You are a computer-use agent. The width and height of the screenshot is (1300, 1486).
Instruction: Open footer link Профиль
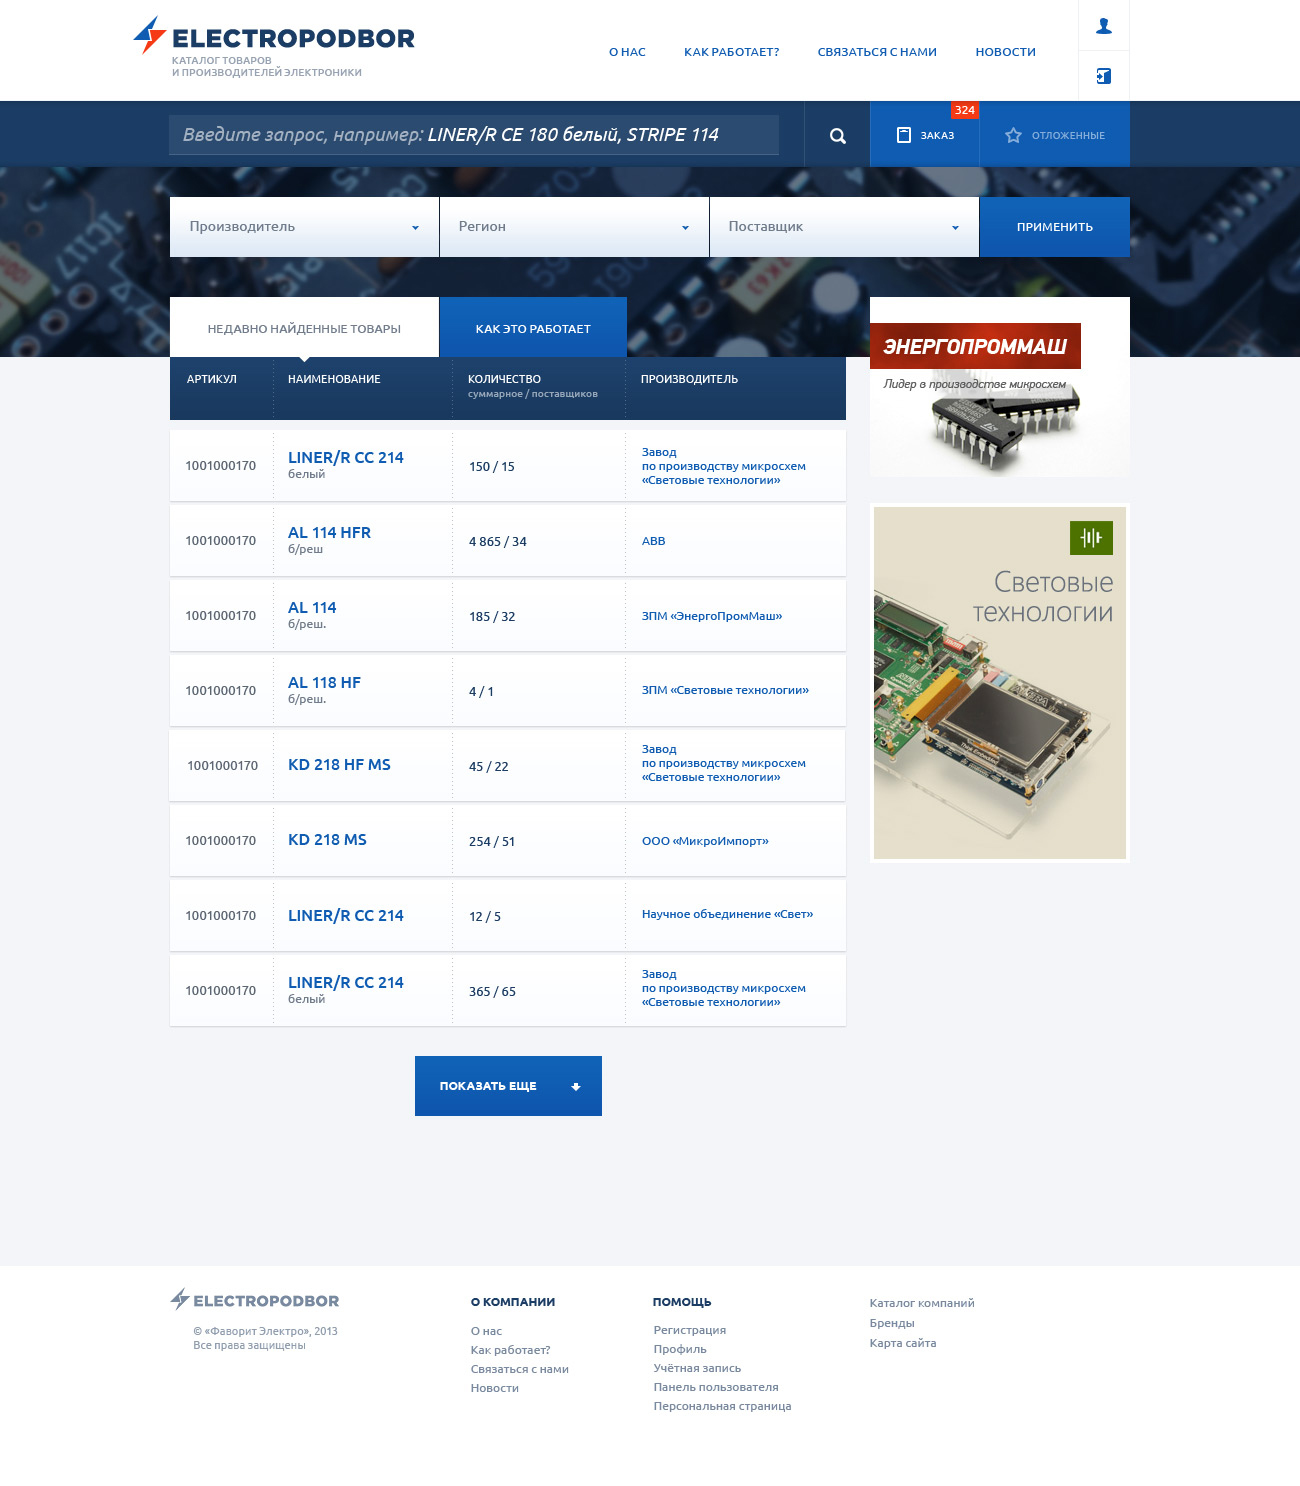(x=680, y=1349)
